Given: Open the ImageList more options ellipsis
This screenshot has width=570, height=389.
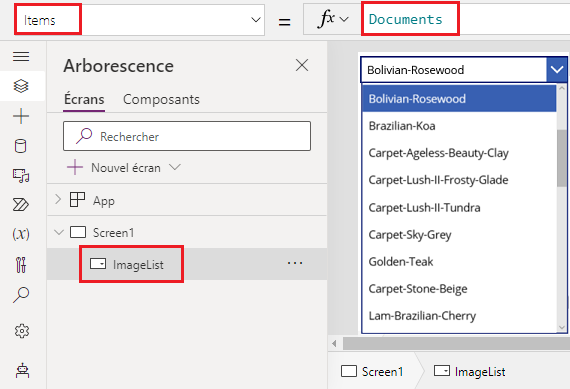Looking at the screenshot, I should coord(295,263).
